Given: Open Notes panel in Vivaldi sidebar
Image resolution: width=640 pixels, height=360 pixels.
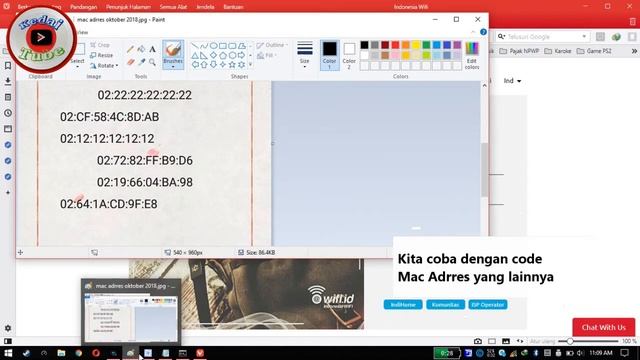Looking at the screenshot, I should click(8, 97).
